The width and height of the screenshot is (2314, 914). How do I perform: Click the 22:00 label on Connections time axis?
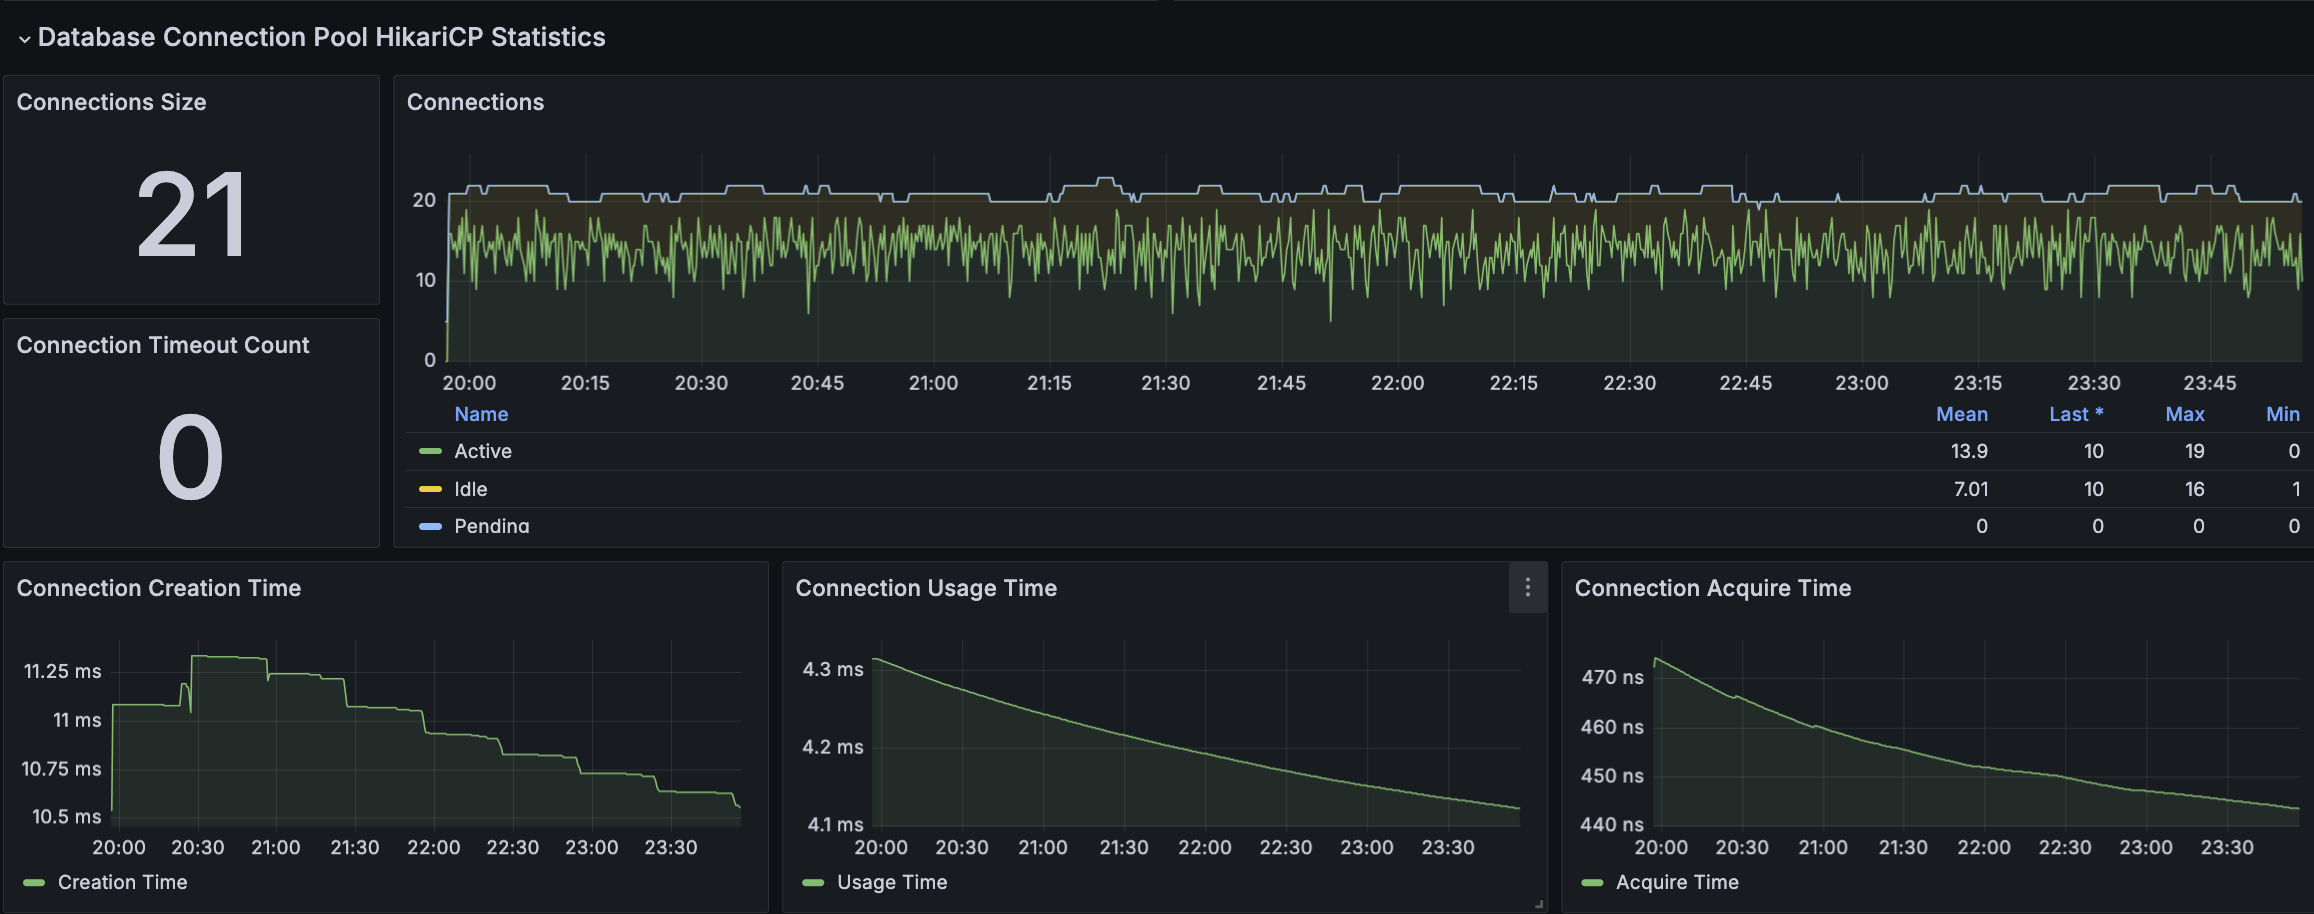[x=1397, y=383]
